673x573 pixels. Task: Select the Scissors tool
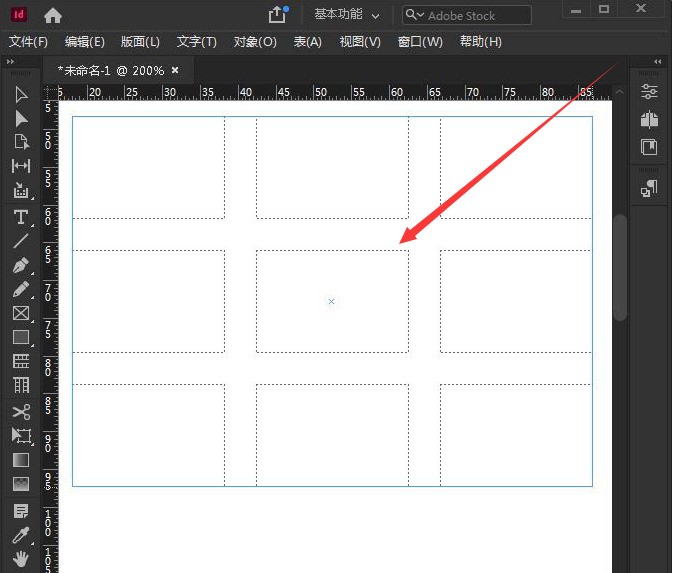point(21,411)
